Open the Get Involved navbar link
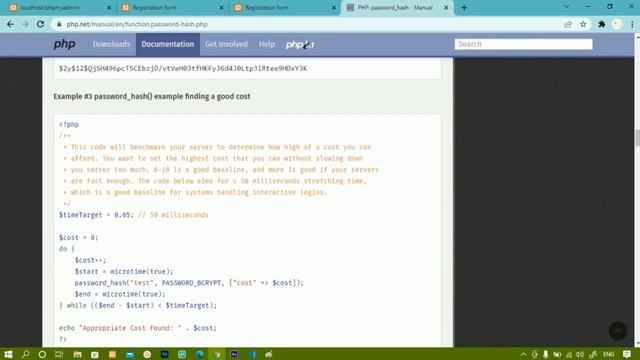 [226, 44]
